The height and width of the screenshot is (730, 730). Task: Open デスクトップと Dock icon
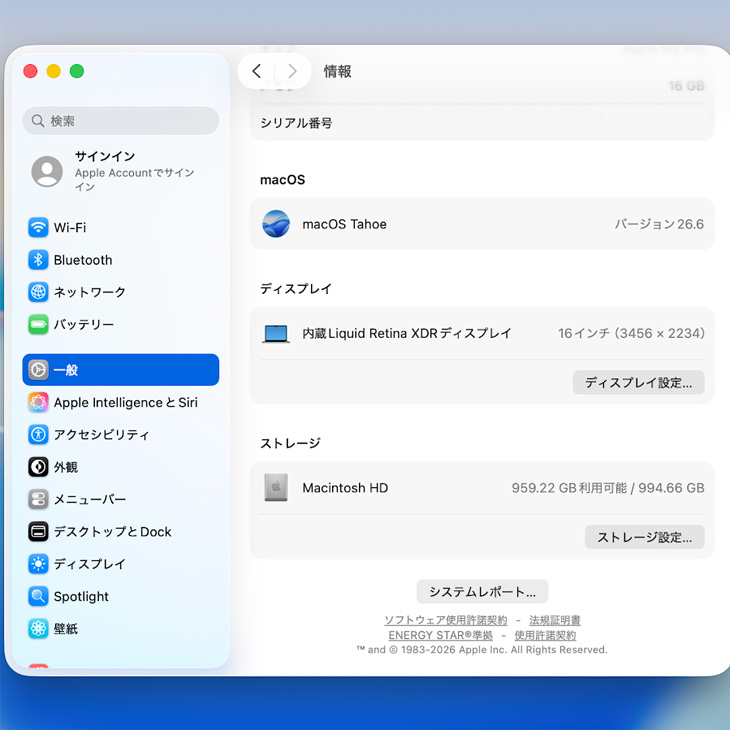coord(38,532)
